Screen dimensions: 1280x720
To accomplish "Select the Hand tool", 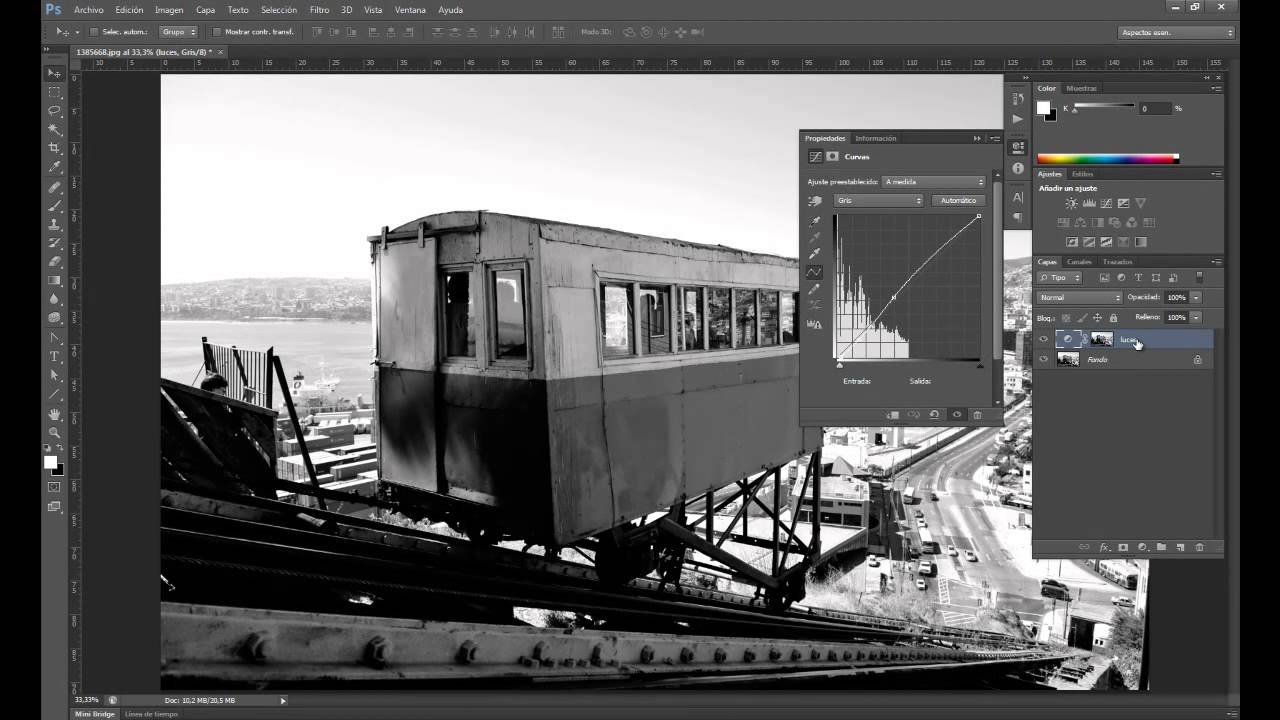I will click(54, 414).
